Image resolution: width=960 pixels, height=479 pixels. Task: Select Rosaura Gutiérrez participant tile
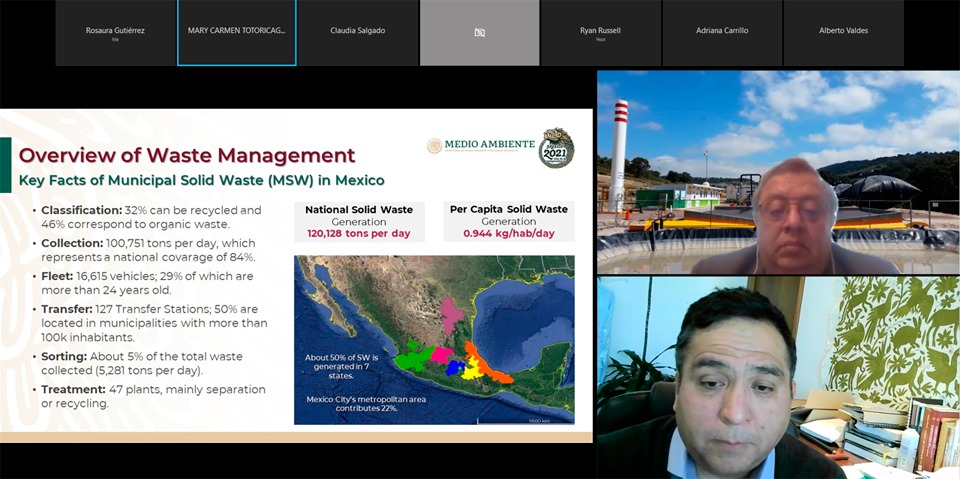tap(115, 32)
